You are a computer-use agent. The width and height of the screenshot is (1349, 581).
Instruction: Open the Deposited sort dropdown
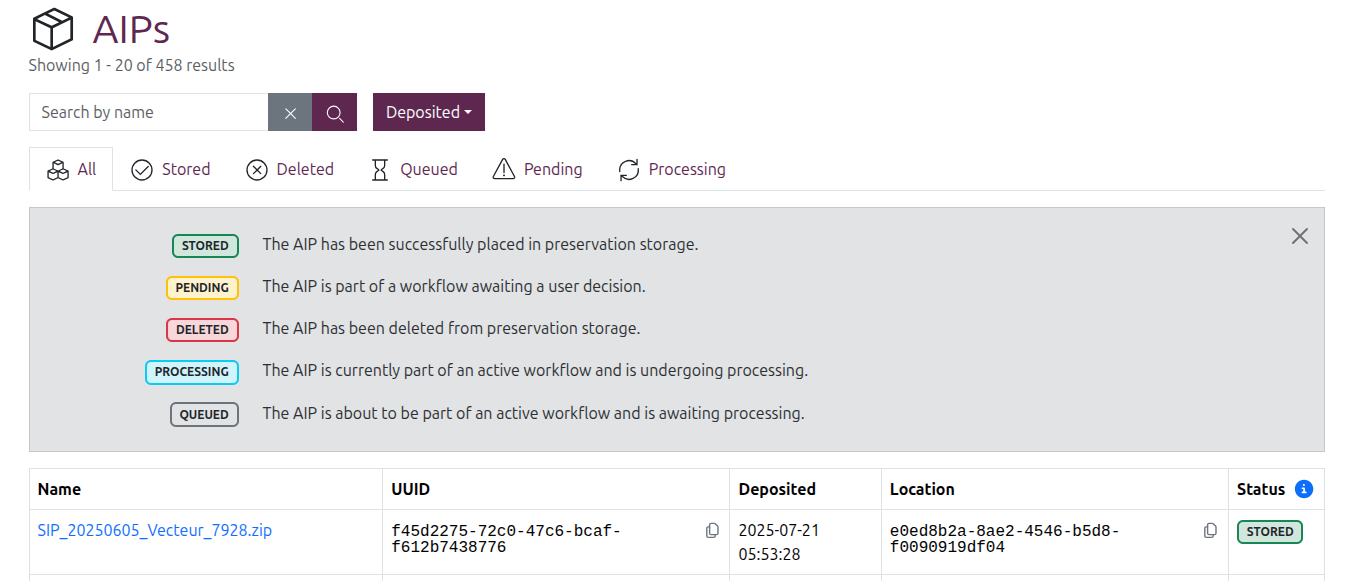429,112
